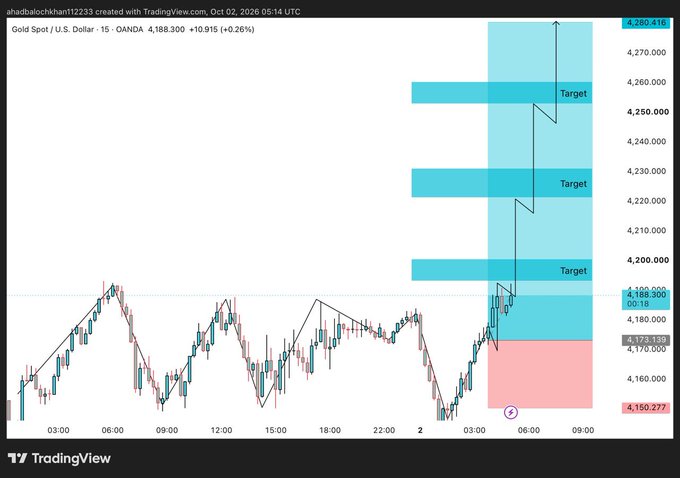Click the 4,200.000 price axis label

(648, 260)
